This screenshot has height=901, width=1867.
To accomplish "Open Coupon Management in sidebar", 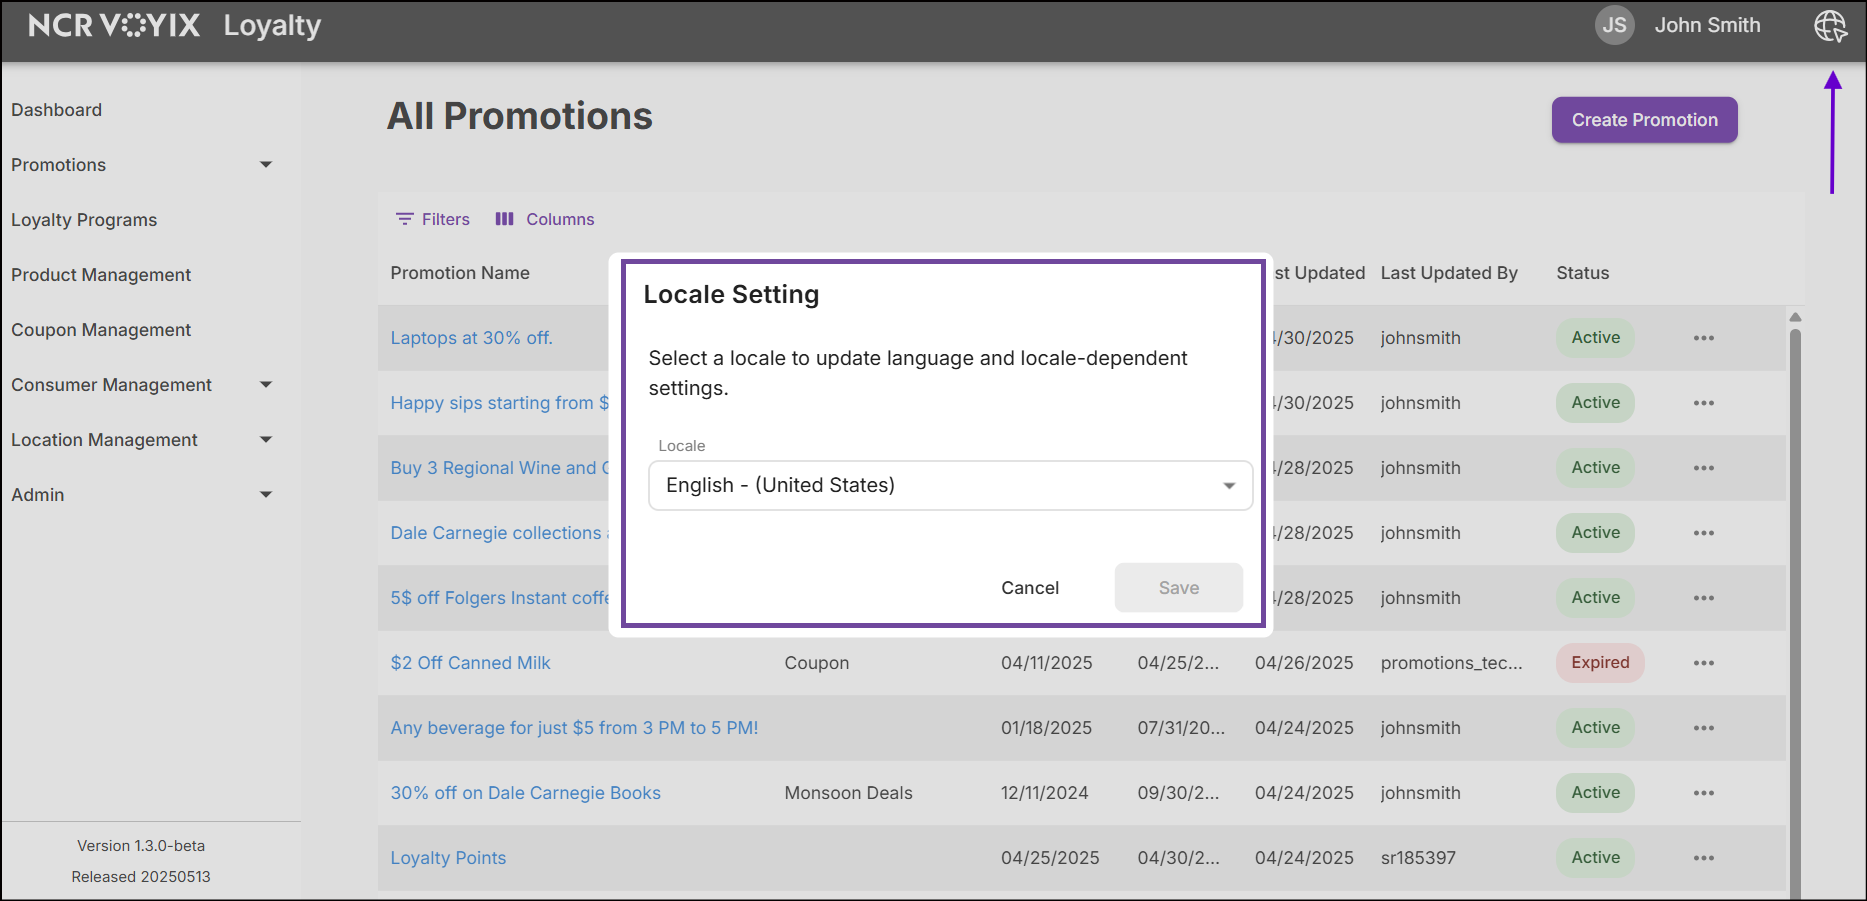I will tap(101, 330).
